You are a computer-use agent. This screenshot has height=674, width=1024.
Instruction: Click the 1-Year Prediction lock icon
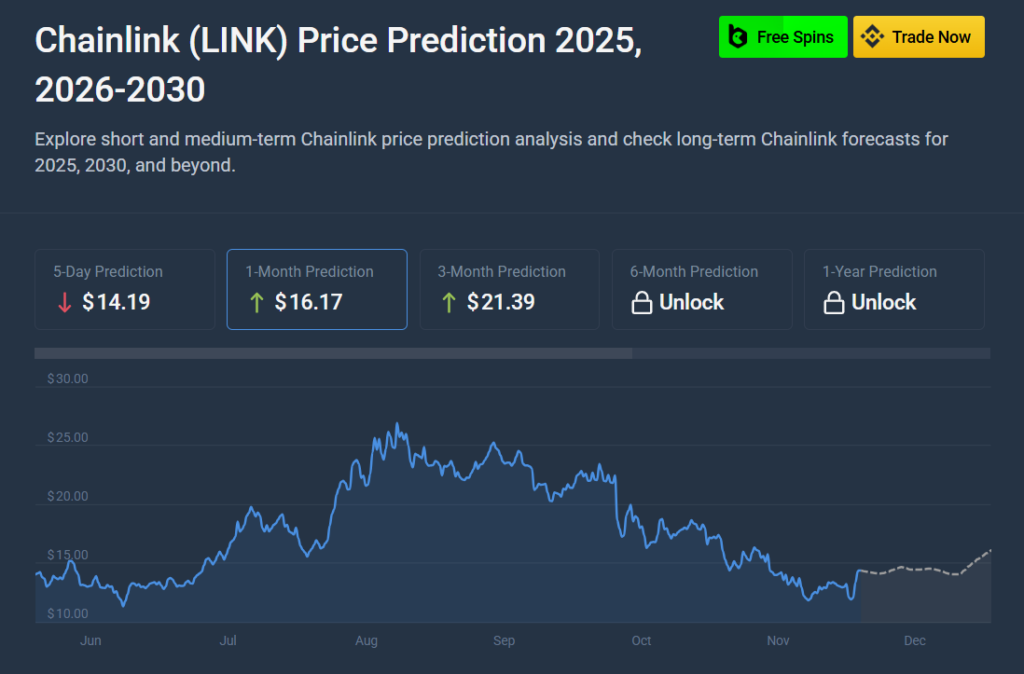[834, 303]
